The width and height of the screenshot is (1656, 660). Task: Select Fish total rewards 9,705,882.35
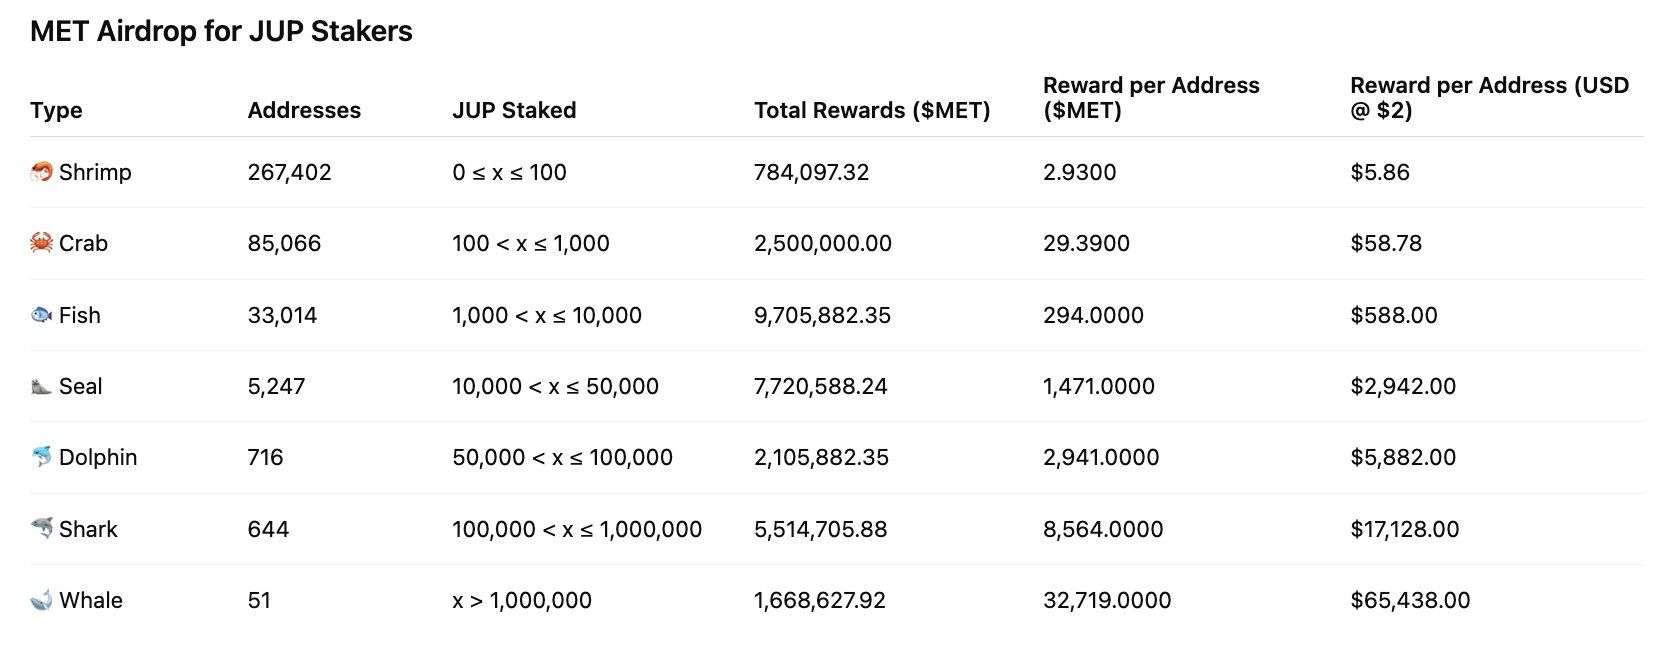click(822, 315)
